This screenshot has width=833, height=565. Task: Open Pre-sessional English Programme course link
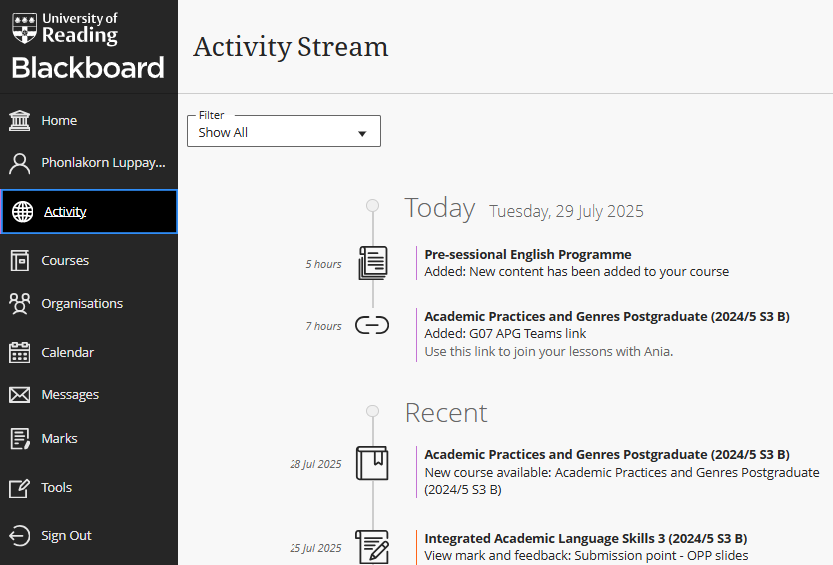527,255
